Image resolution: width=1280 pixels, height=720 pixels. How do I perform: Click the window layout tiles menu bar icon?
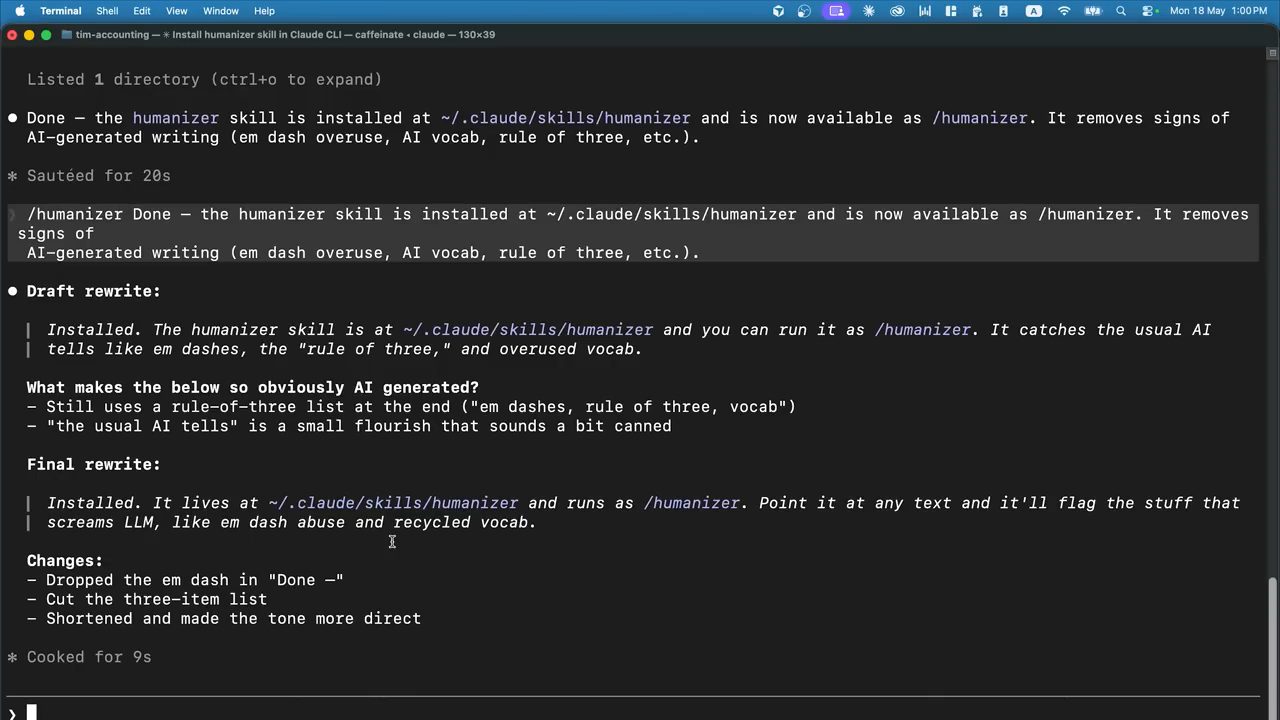(951, 11)
